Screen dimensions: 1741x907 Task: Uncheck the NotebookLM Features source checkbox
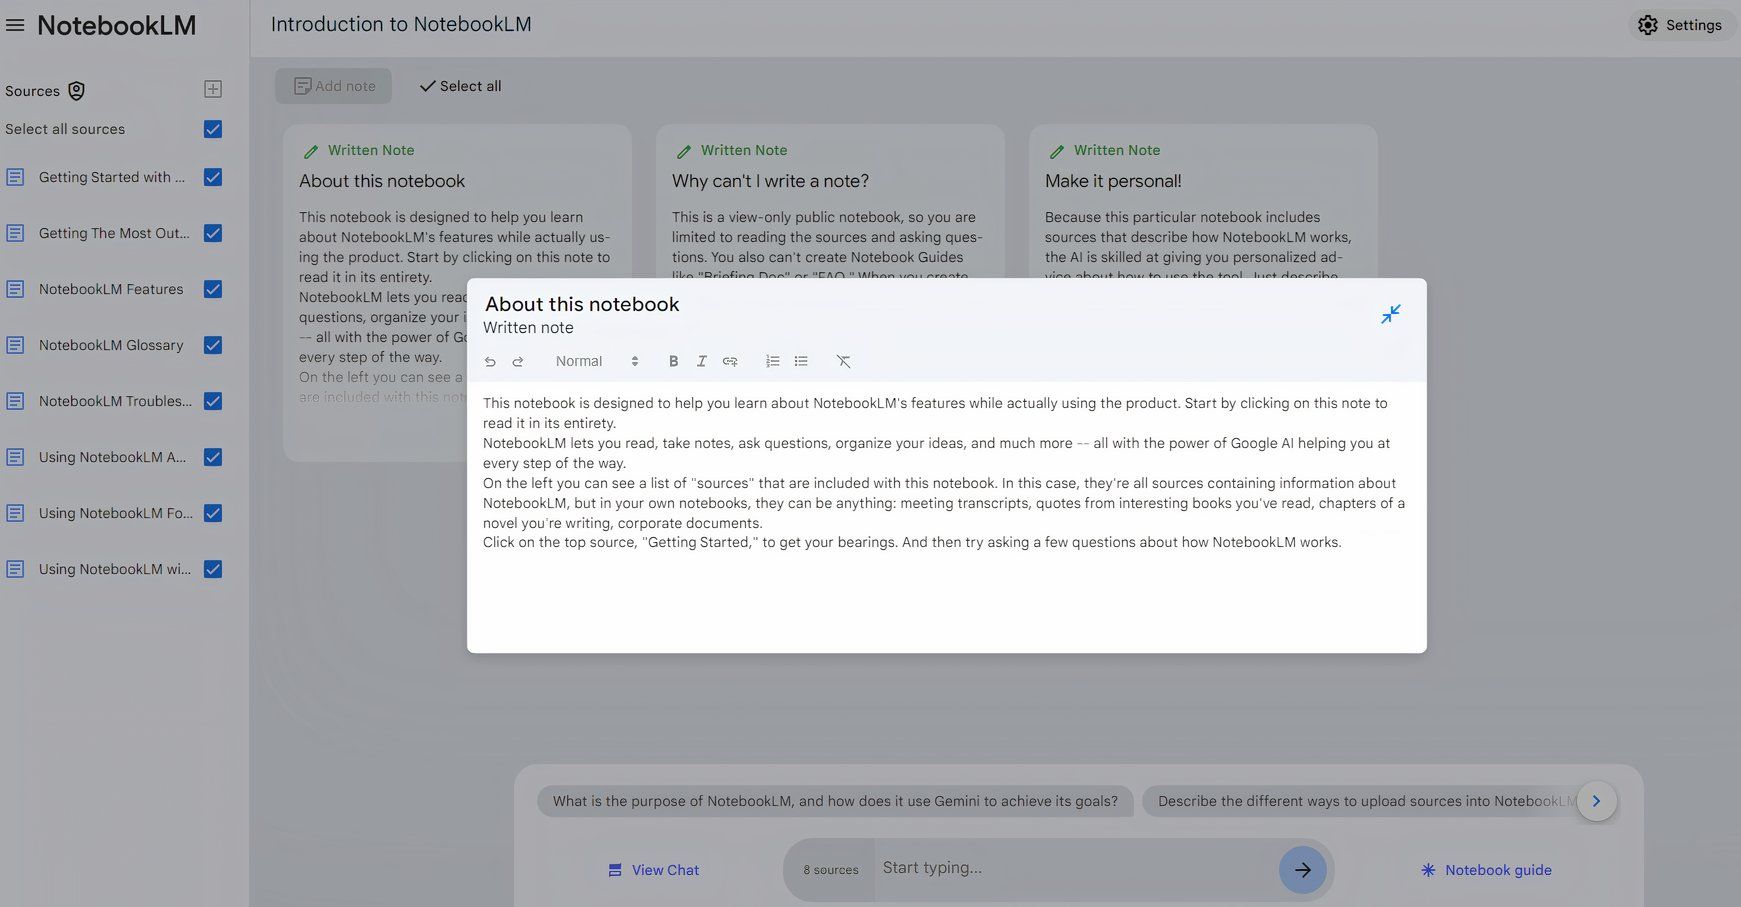click(x=213, y=289)
